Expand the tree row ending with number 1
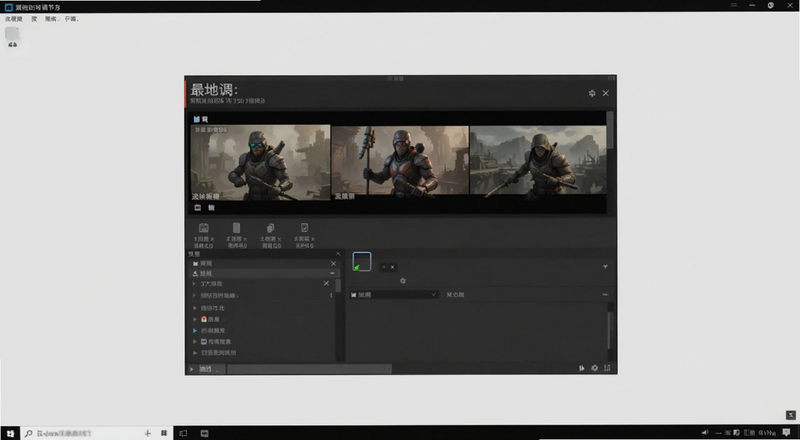 [x=194, y=296]
